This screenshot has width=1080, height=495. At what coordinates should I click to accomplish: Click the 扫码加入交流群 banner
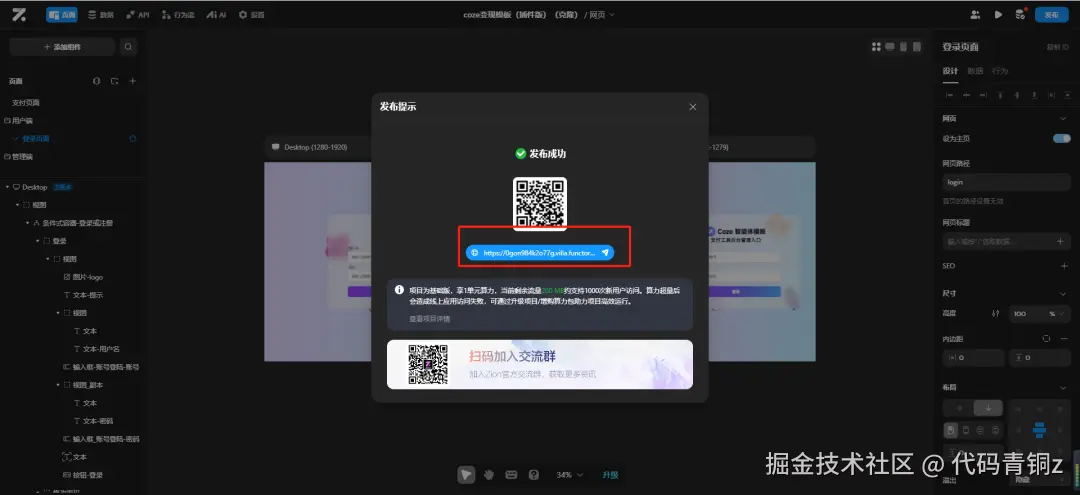coord(540,364)
